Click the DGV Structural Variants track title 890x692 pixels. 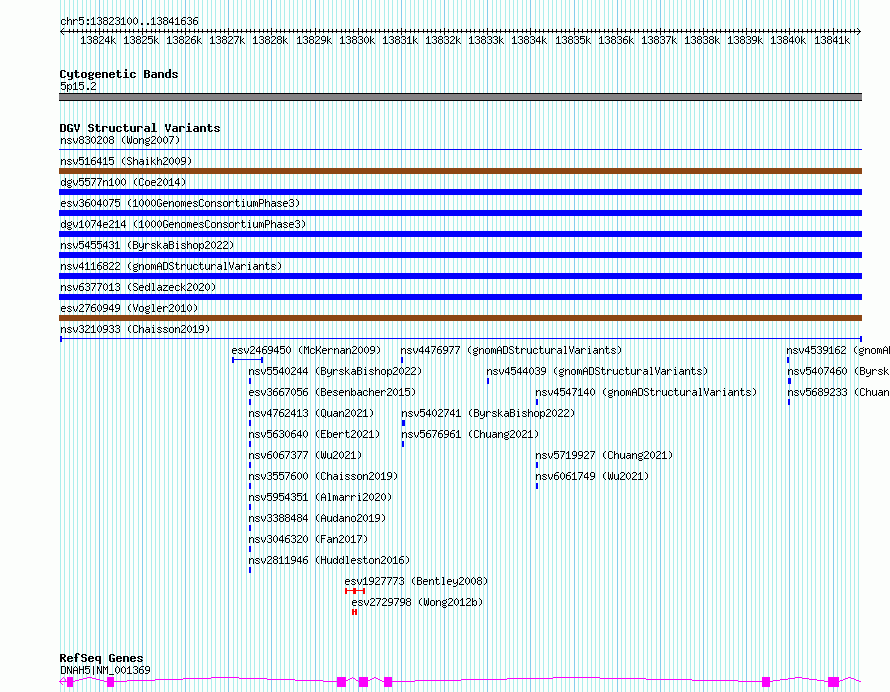140,128
